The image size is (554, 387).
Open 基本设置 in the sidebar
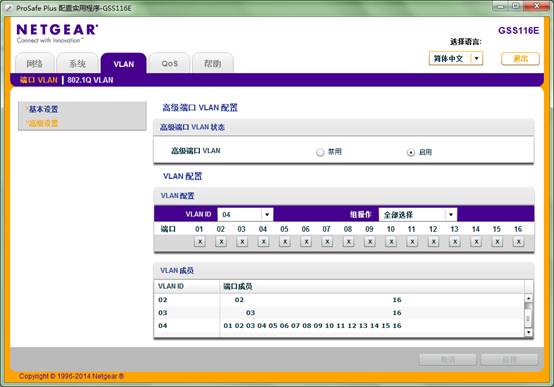(x=43, y=109)
